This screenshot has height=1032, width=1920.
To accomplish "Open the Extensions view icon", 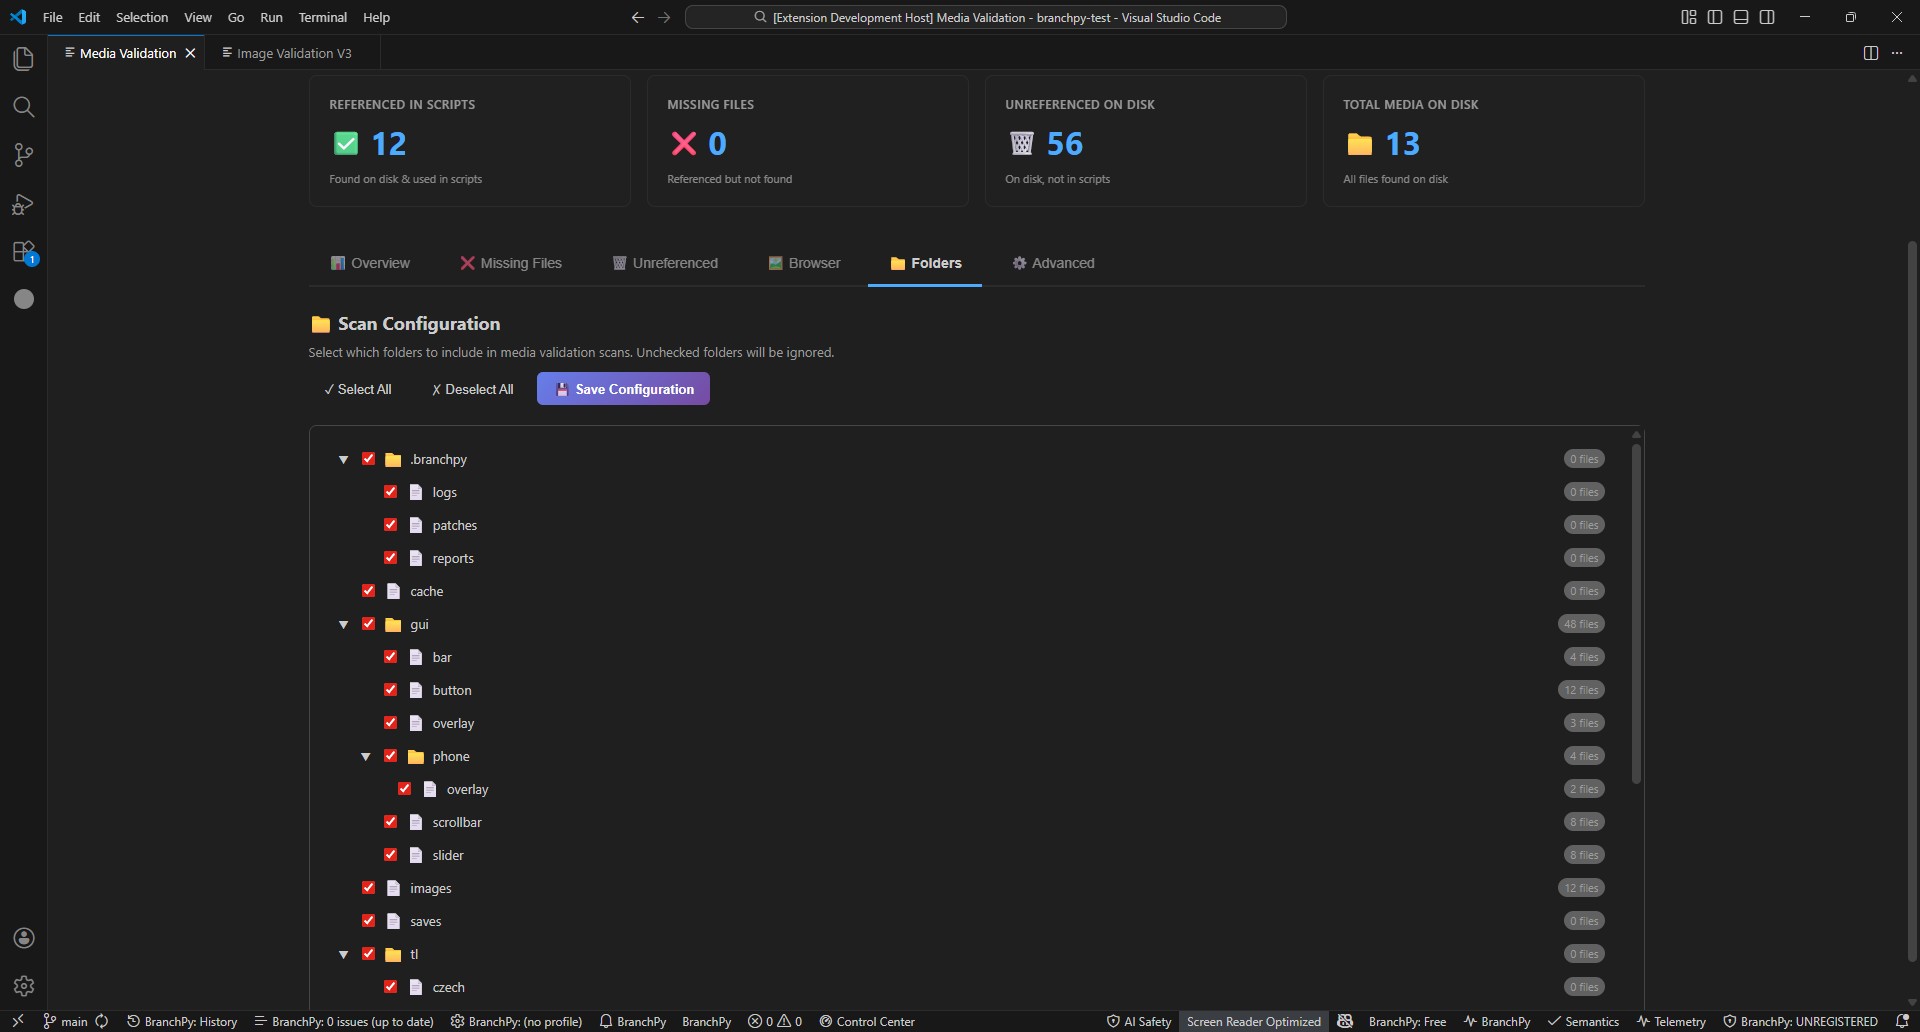I will (x=23, y=252).
